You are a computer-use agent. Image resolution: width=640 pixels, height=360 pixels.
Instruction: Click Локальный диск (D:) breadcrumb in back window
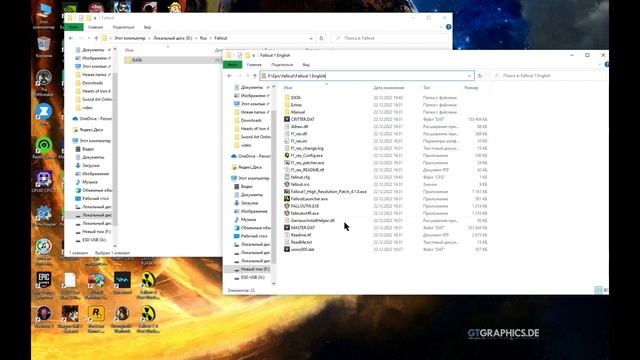[x=173, y=38]
